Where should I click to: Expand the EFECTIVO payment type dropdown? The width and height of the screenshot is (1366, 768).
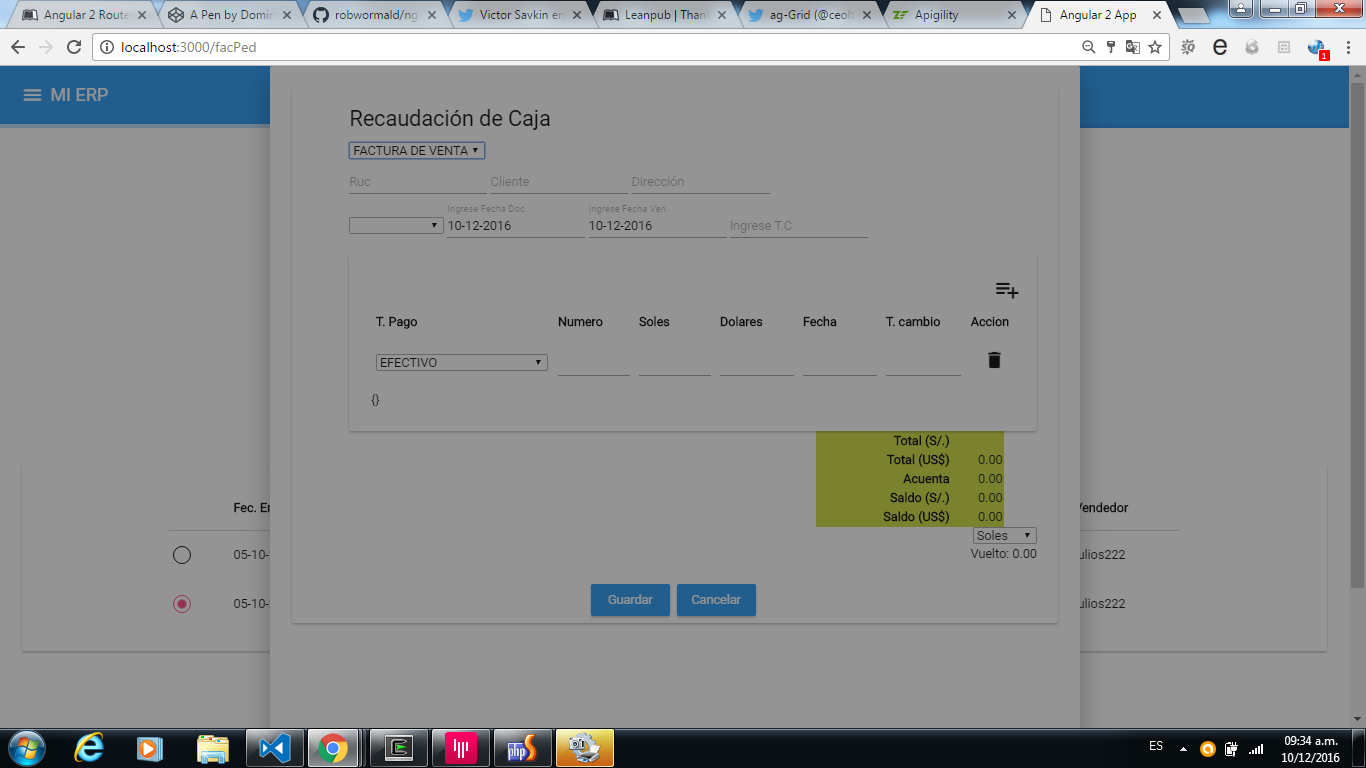(461, 363)
